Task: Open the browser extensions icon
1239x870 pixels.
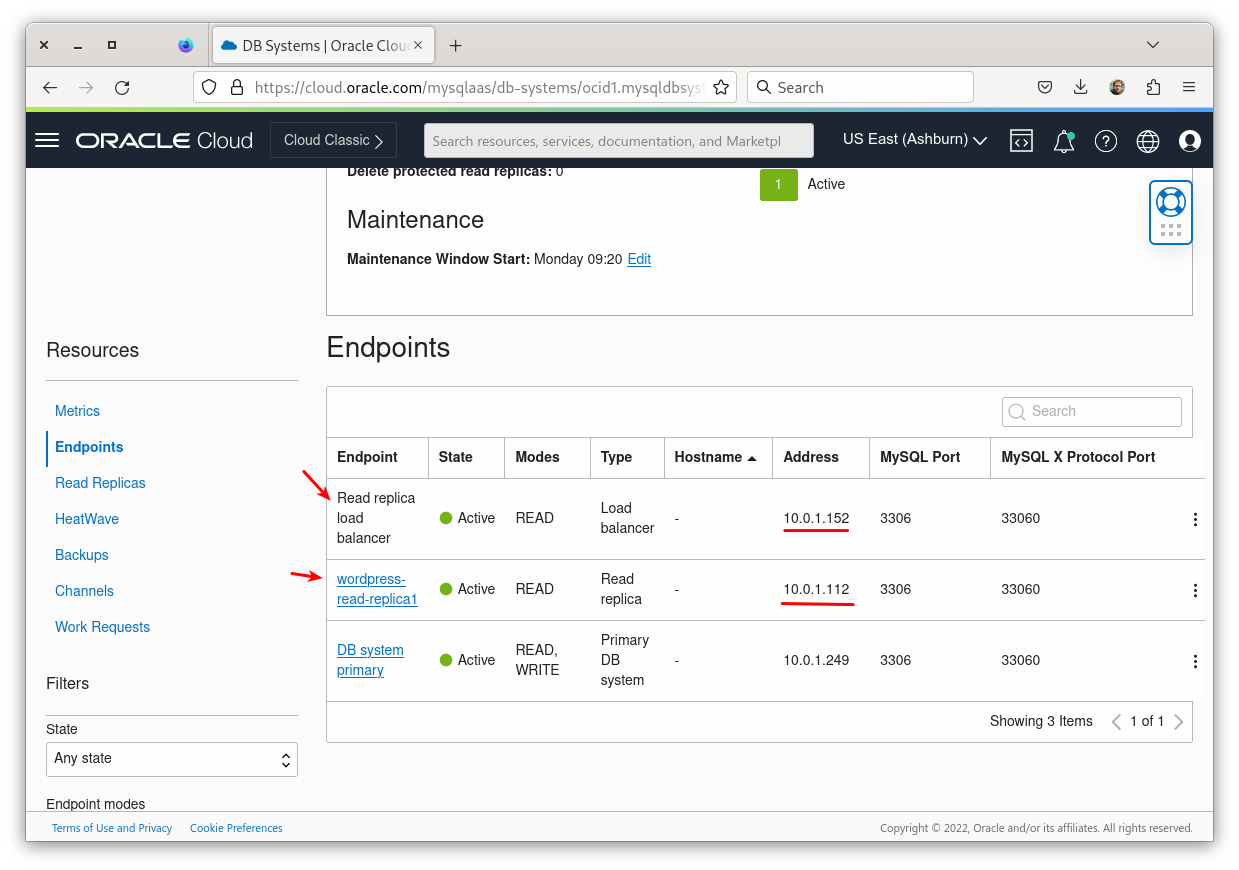Action: point(1152,87)
